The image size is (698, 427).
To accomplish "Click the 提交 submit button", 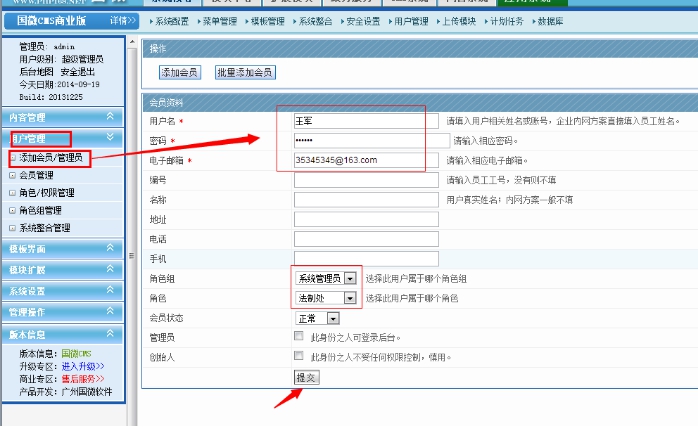I will click(x=306, y=377).
